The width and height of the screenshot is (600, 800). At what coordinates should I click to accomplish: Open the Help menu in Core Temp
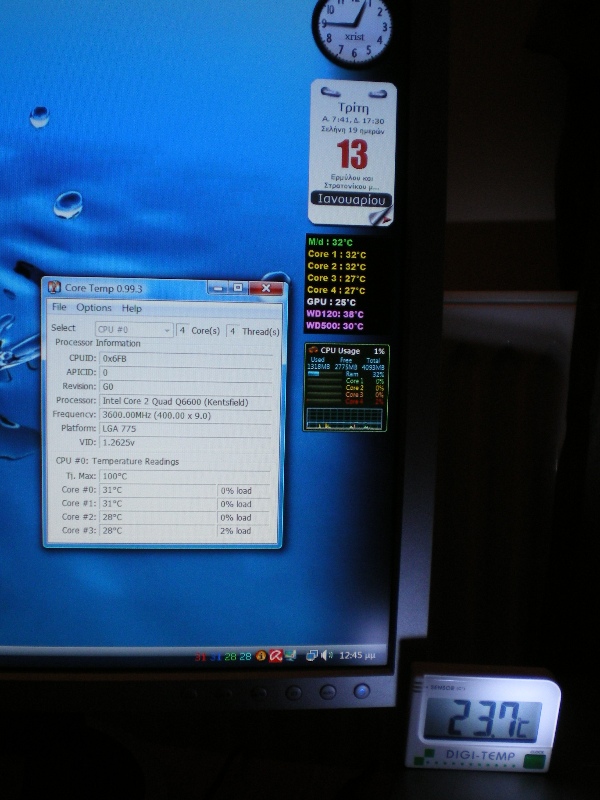point(132,308)
